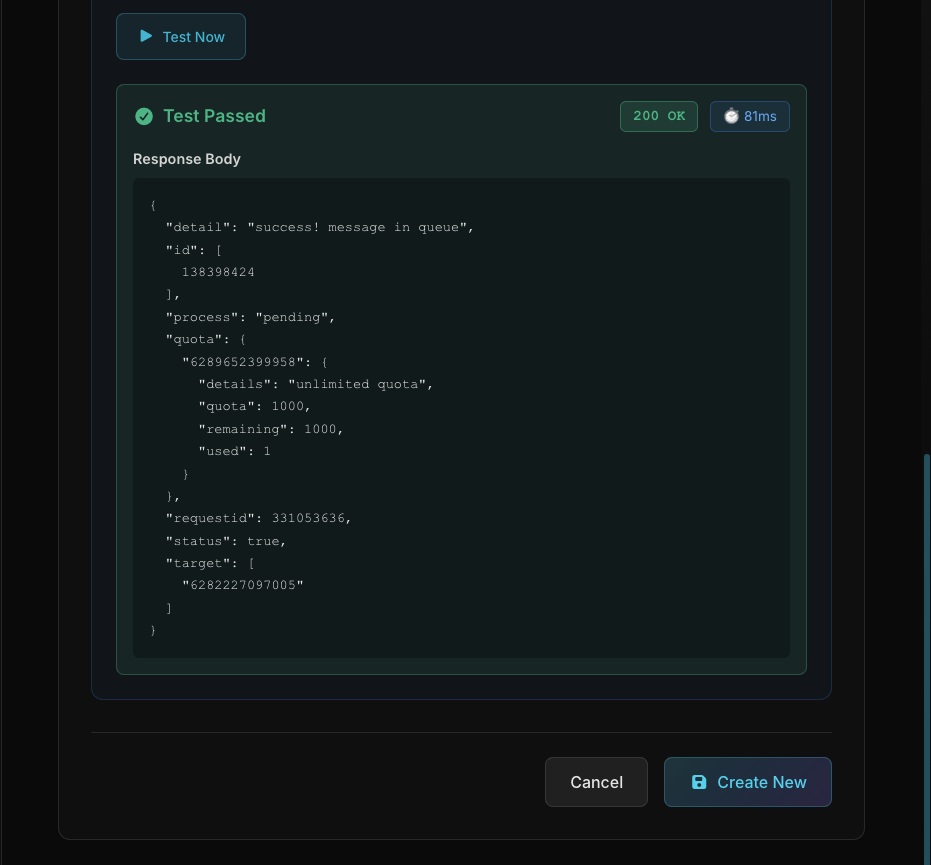Click the play icon in Test Now
The height and width of the screenshot is (865, 931).
click(x=147, y=36)
